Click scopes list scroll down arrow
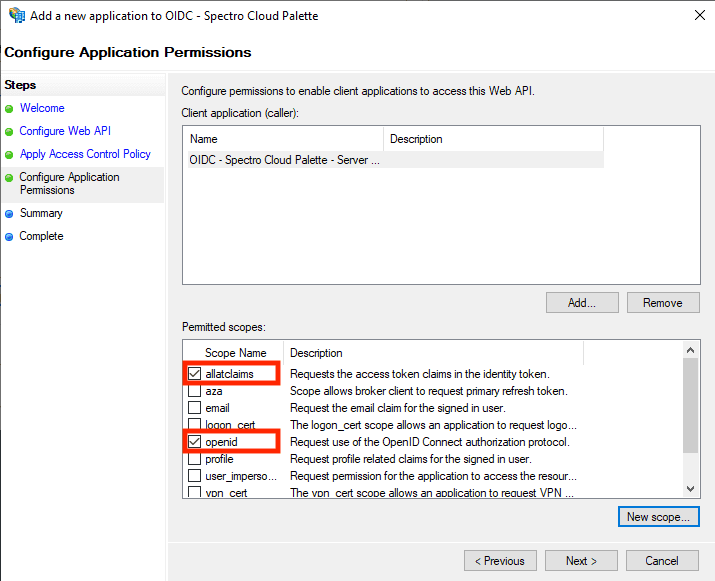This screenshot has width=715, height=581. click(690, 489)
